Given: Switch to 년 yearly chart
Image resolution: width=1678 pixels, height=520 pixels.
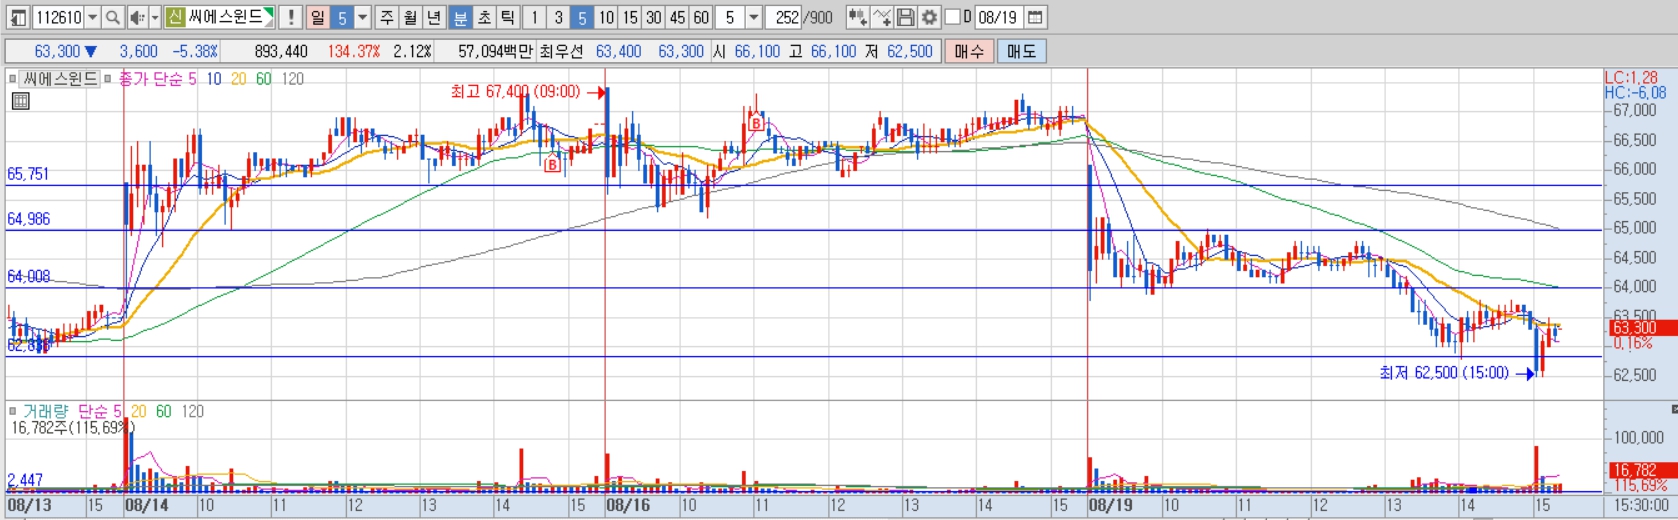Looking at the screenshot, I should (435, 17).
